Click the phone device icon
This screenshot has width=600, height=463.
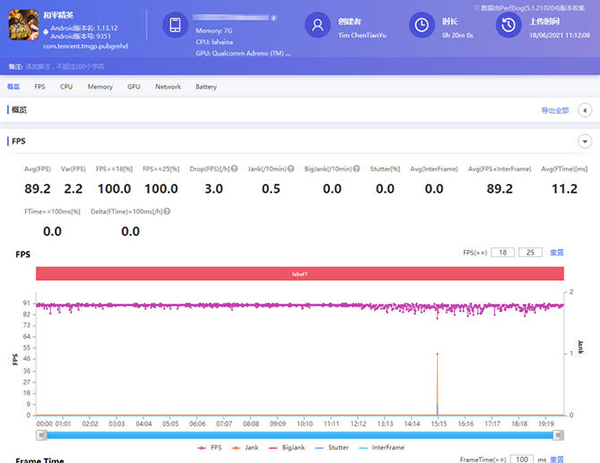pos(174,25)
